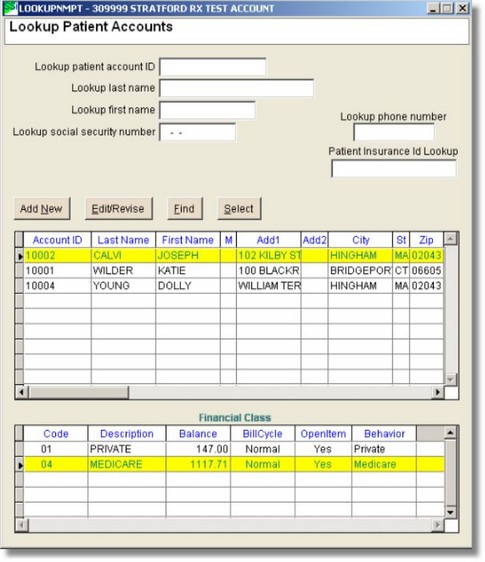Click the application icon in title bar
The height and width of the screenshot is (562, 485).
coord(10,8)
